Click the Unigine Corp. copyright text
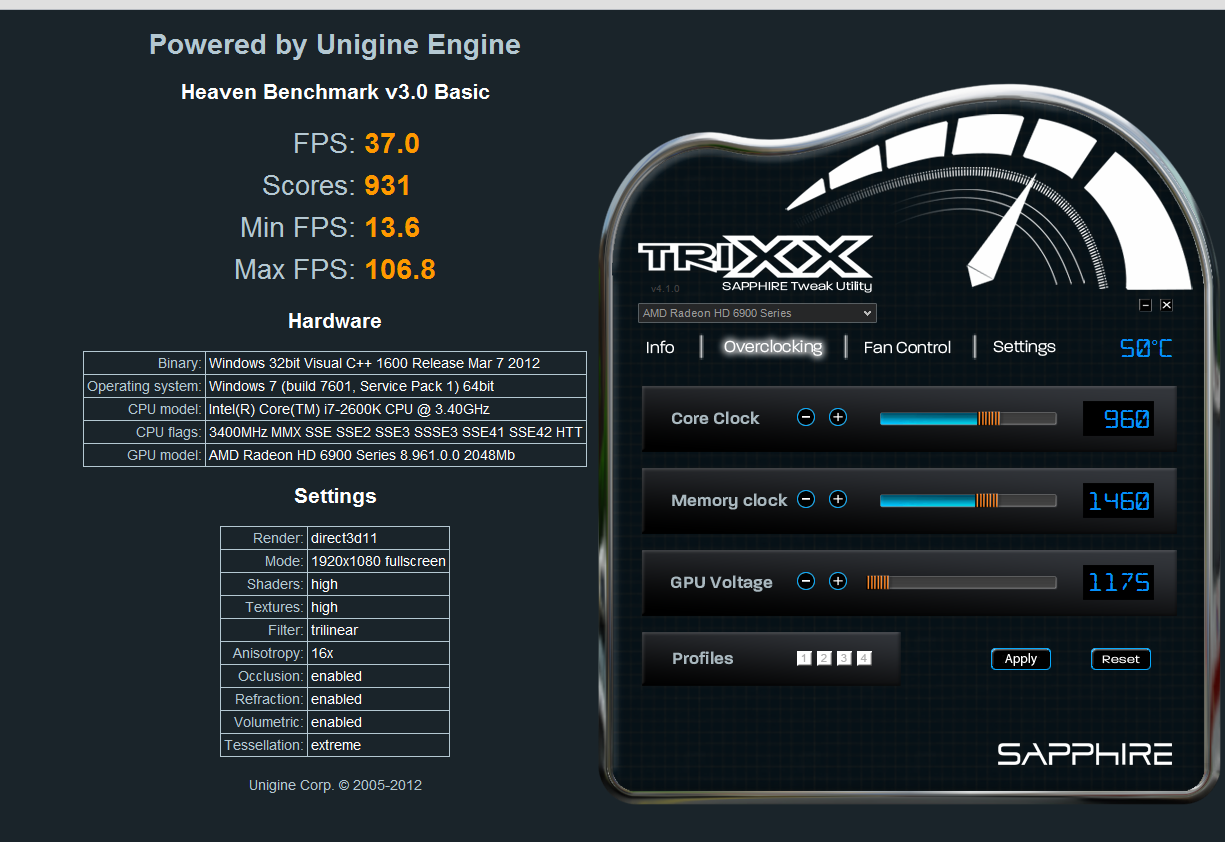The image size is (1225, 842). pos(335,785)
